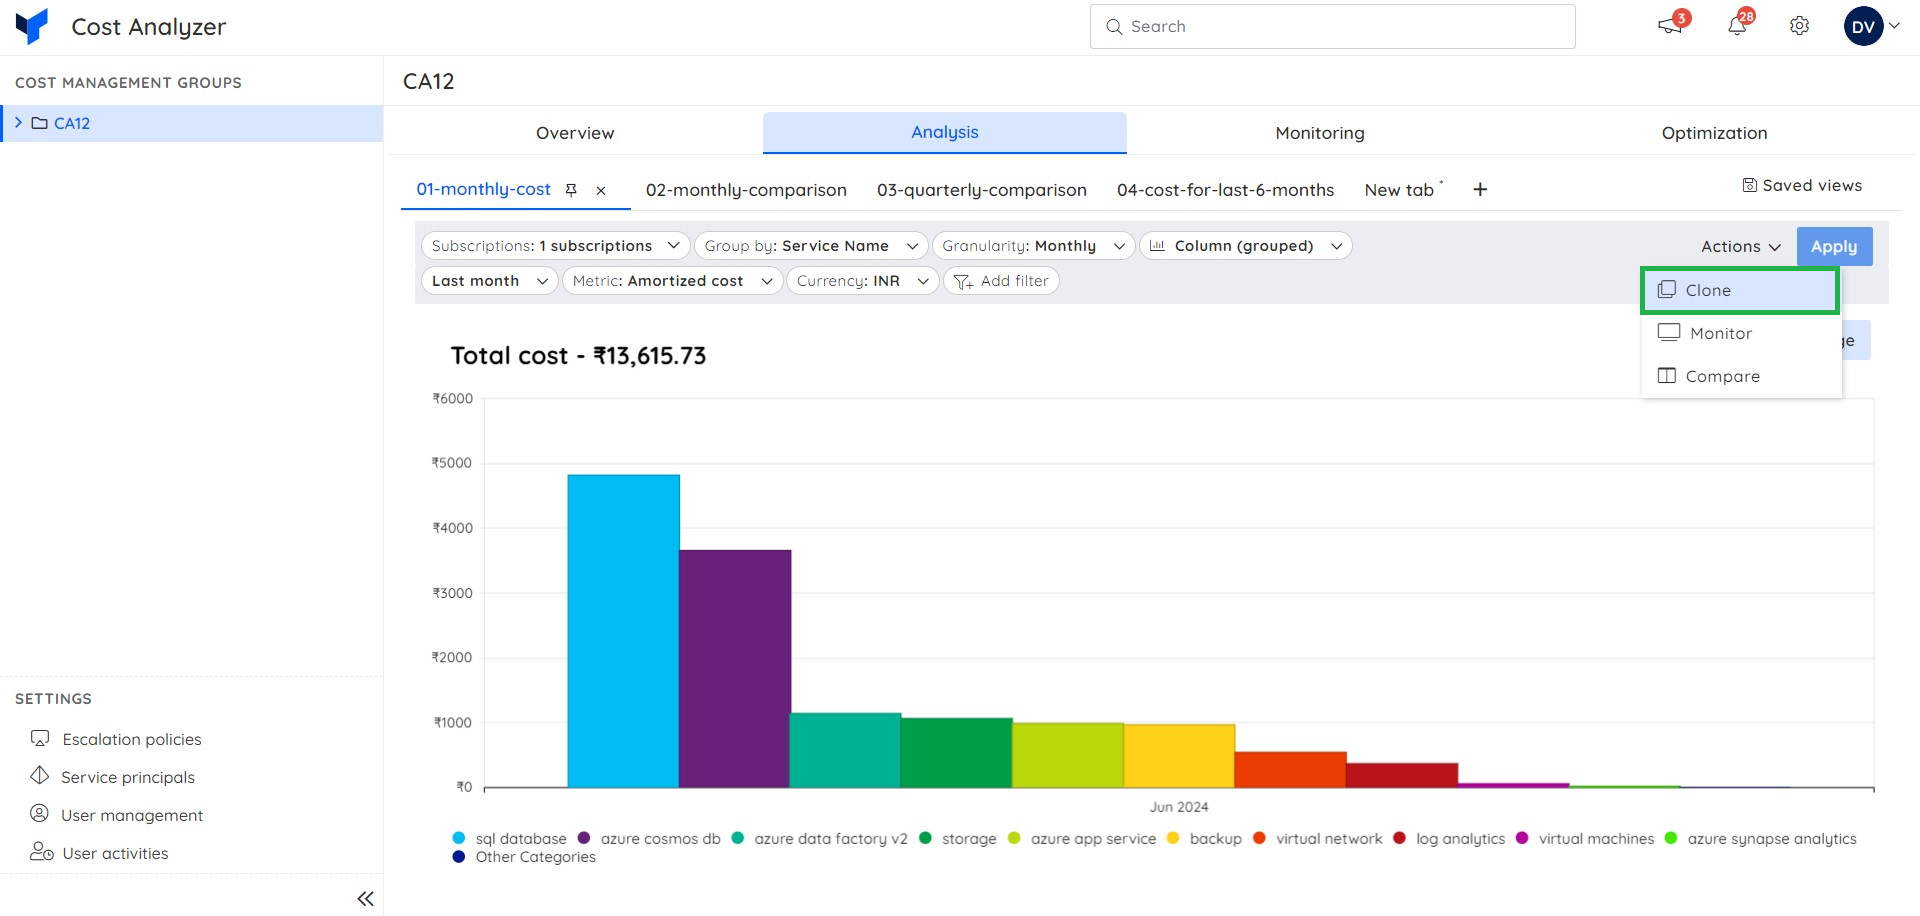Open Escalation policies settings
Image resolution: width=1920 pixels, height=916 pixels.
[132, 739]
